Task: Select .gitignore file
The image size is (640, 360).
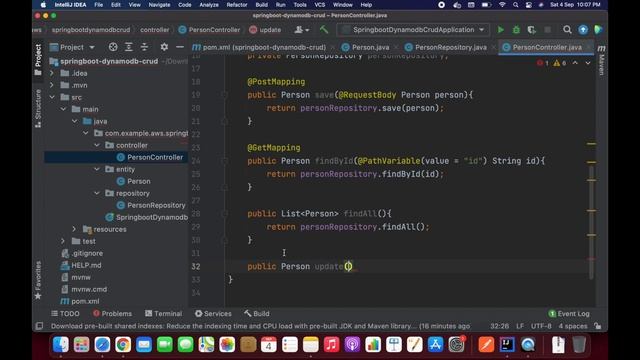Action: tap(87, 253)
